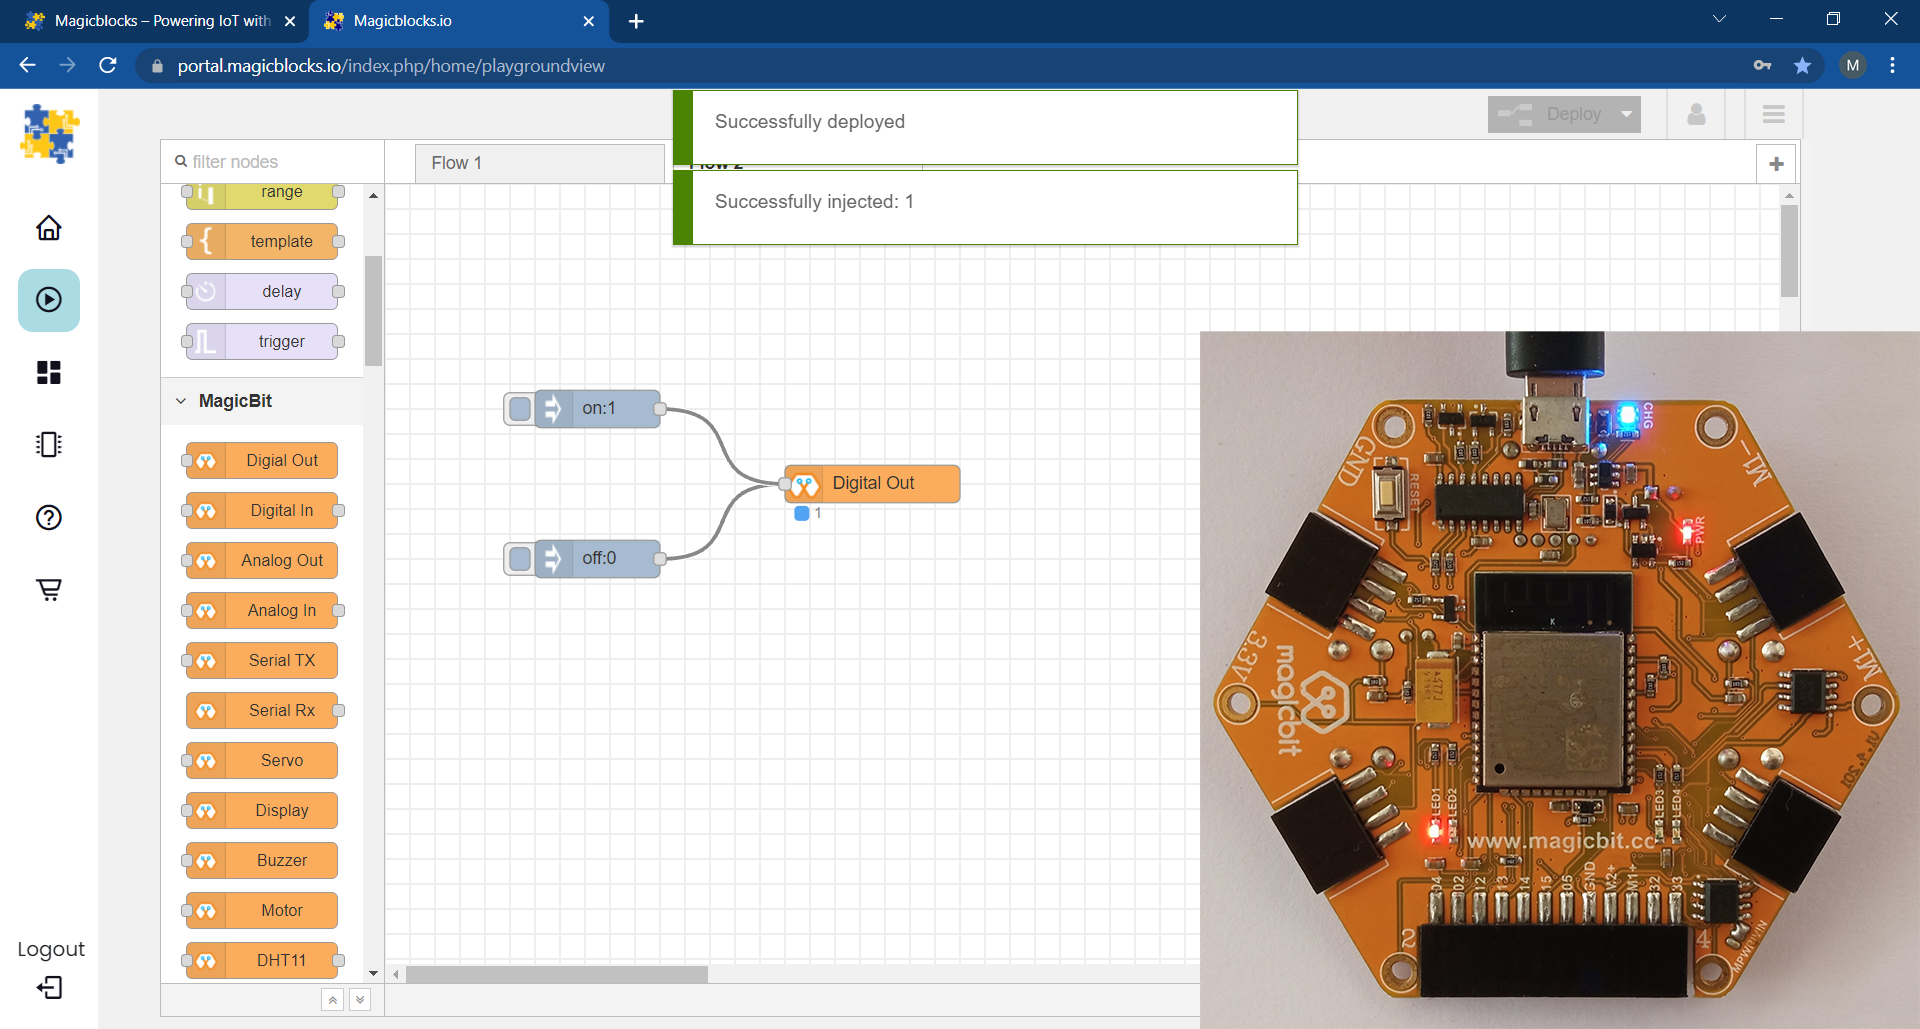Image resolution: width=1920 pixels, height=1029 pixels.
Task: Collapse all palette categories double-up arrow
Action: click(332, 999)
